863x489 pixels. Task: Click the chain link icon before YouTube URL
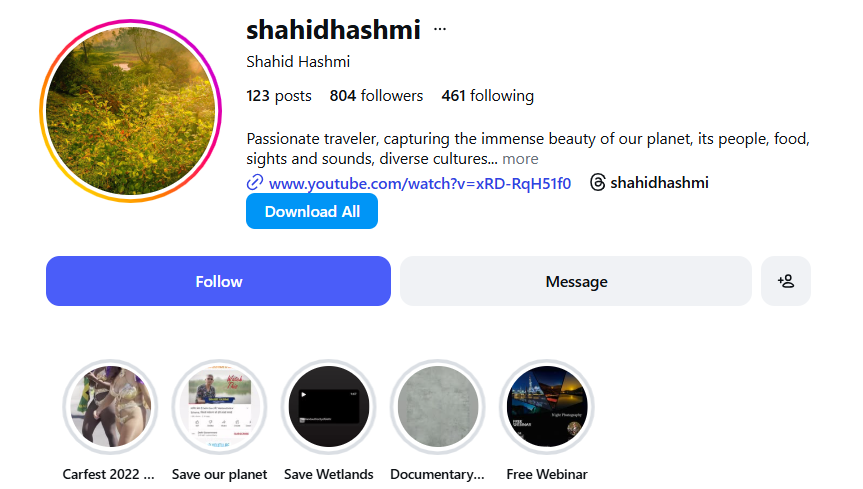tap(254, 182)
